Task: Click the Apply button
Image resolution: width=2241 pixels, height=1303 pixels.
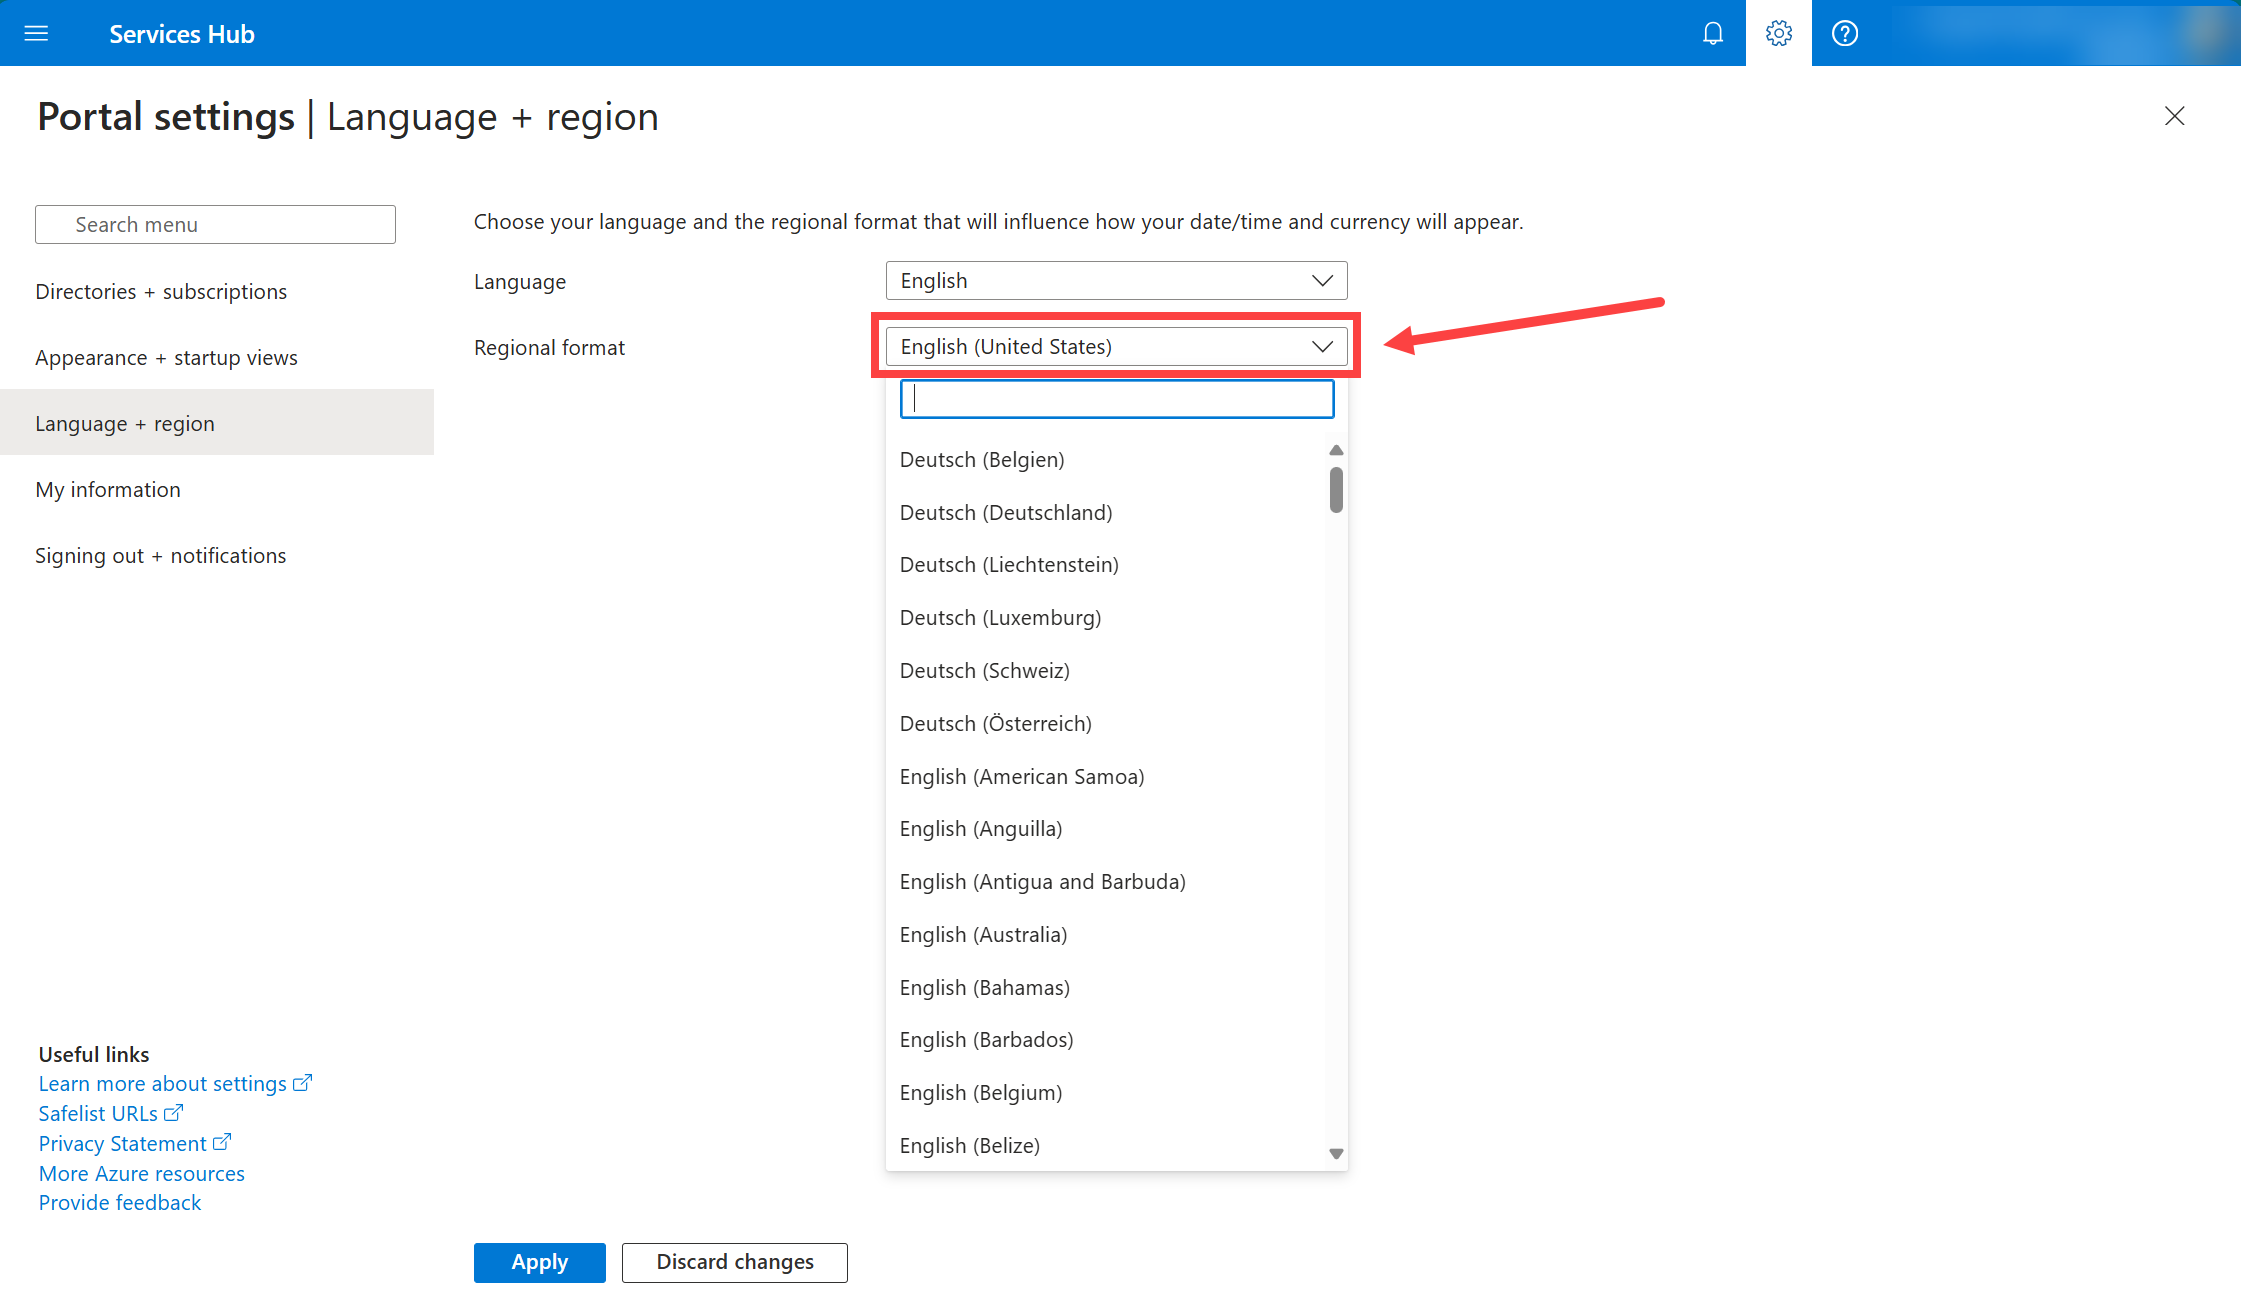Action: [x=539, y=1262]
